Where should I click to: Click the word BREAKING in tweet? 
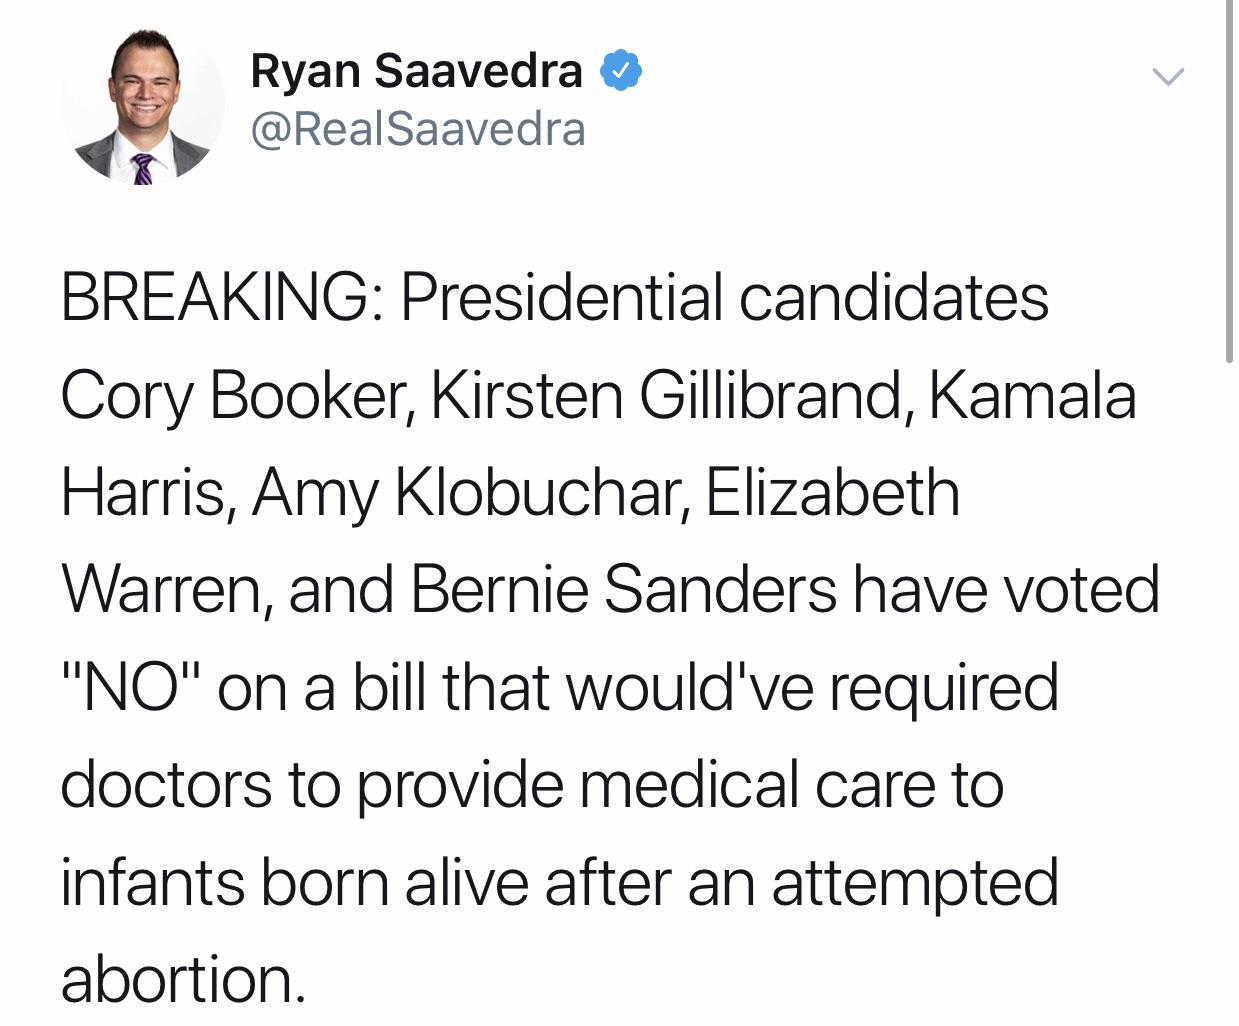pyautogui.click(x=212, y=297)
